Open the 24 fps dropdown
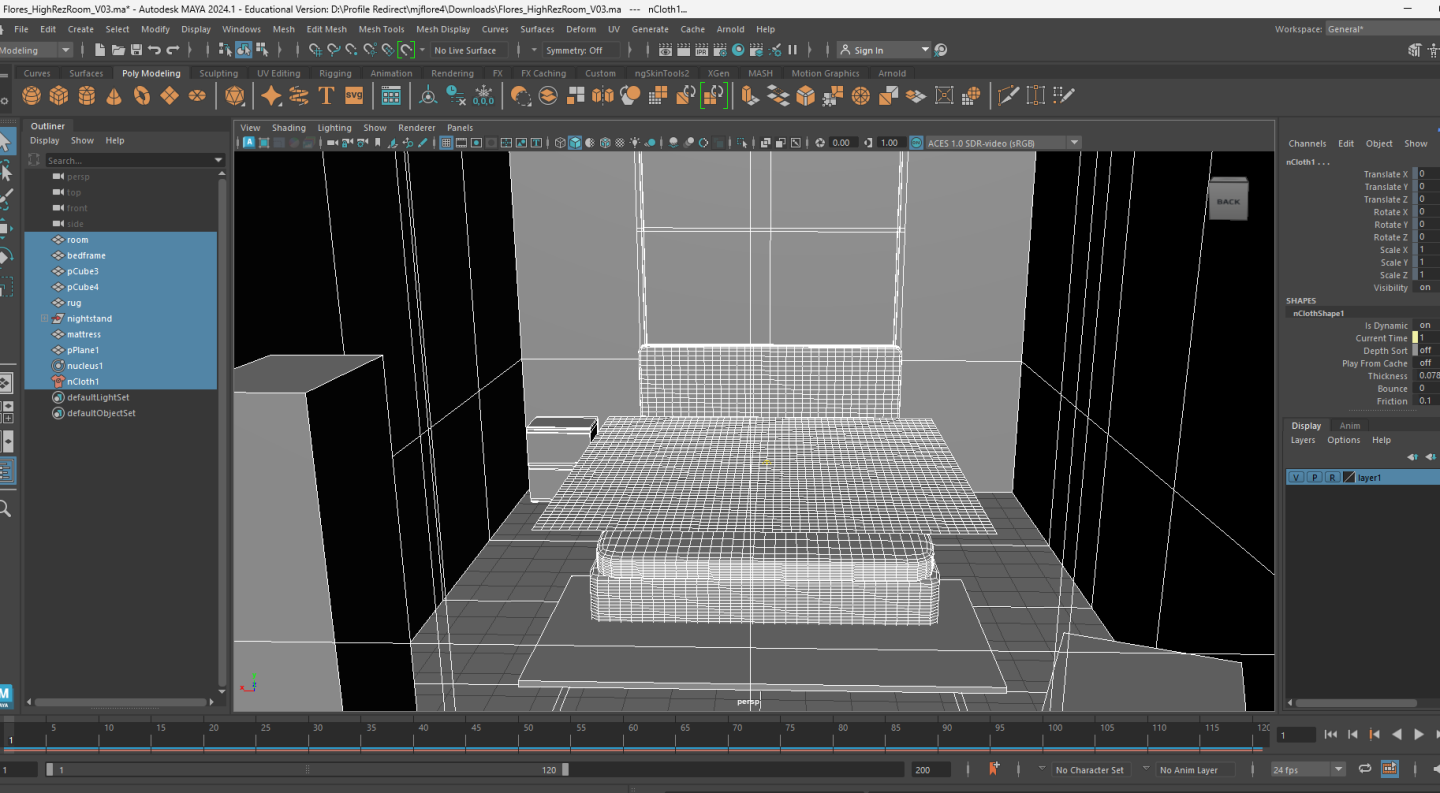The width and height of the screenshot is (1440, 793). click(x=1308, y=770)
